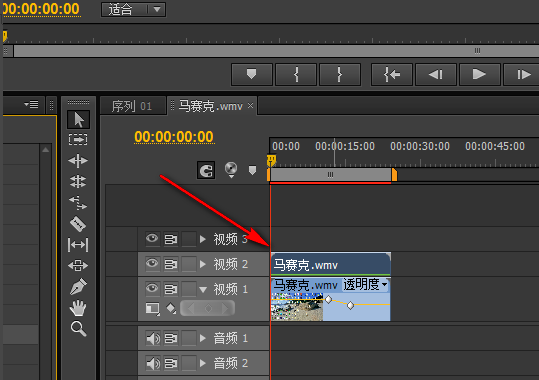
Task: Toggle sync lock on 音频 2 track
Action: pyautogui.click(x=170, y=363)
